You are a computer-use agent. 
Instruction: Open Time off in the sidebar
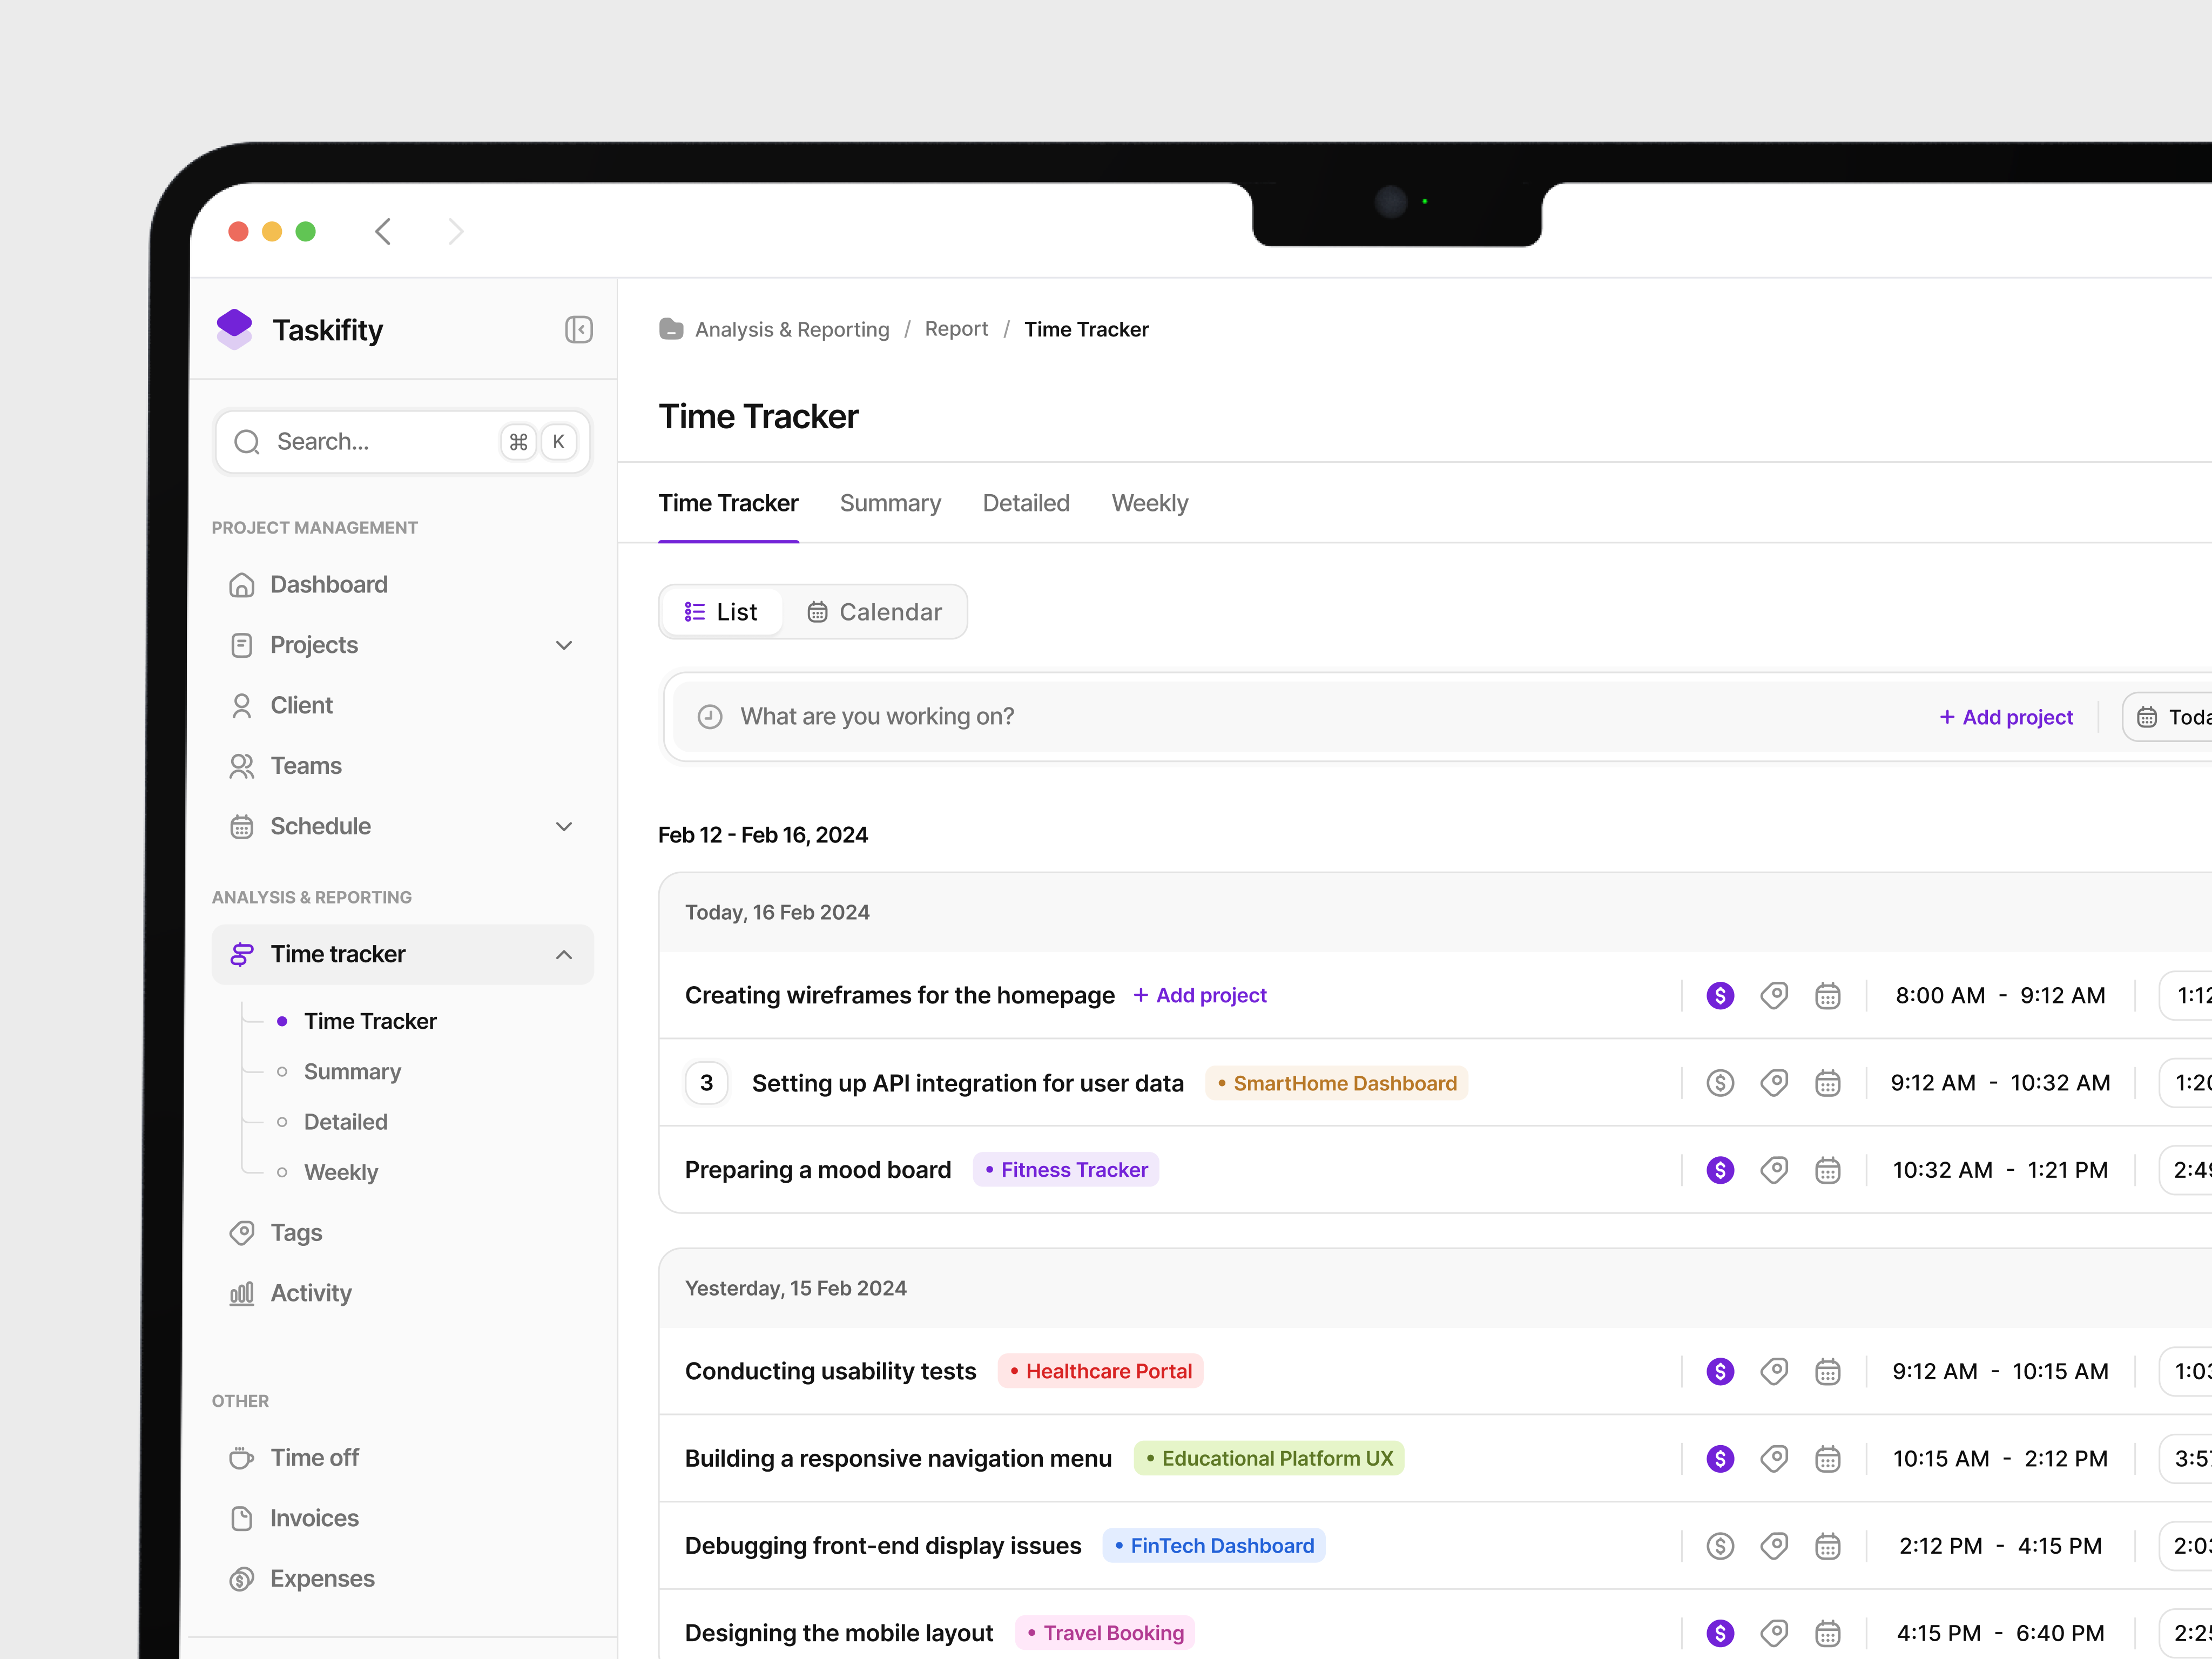[403, 1458]
